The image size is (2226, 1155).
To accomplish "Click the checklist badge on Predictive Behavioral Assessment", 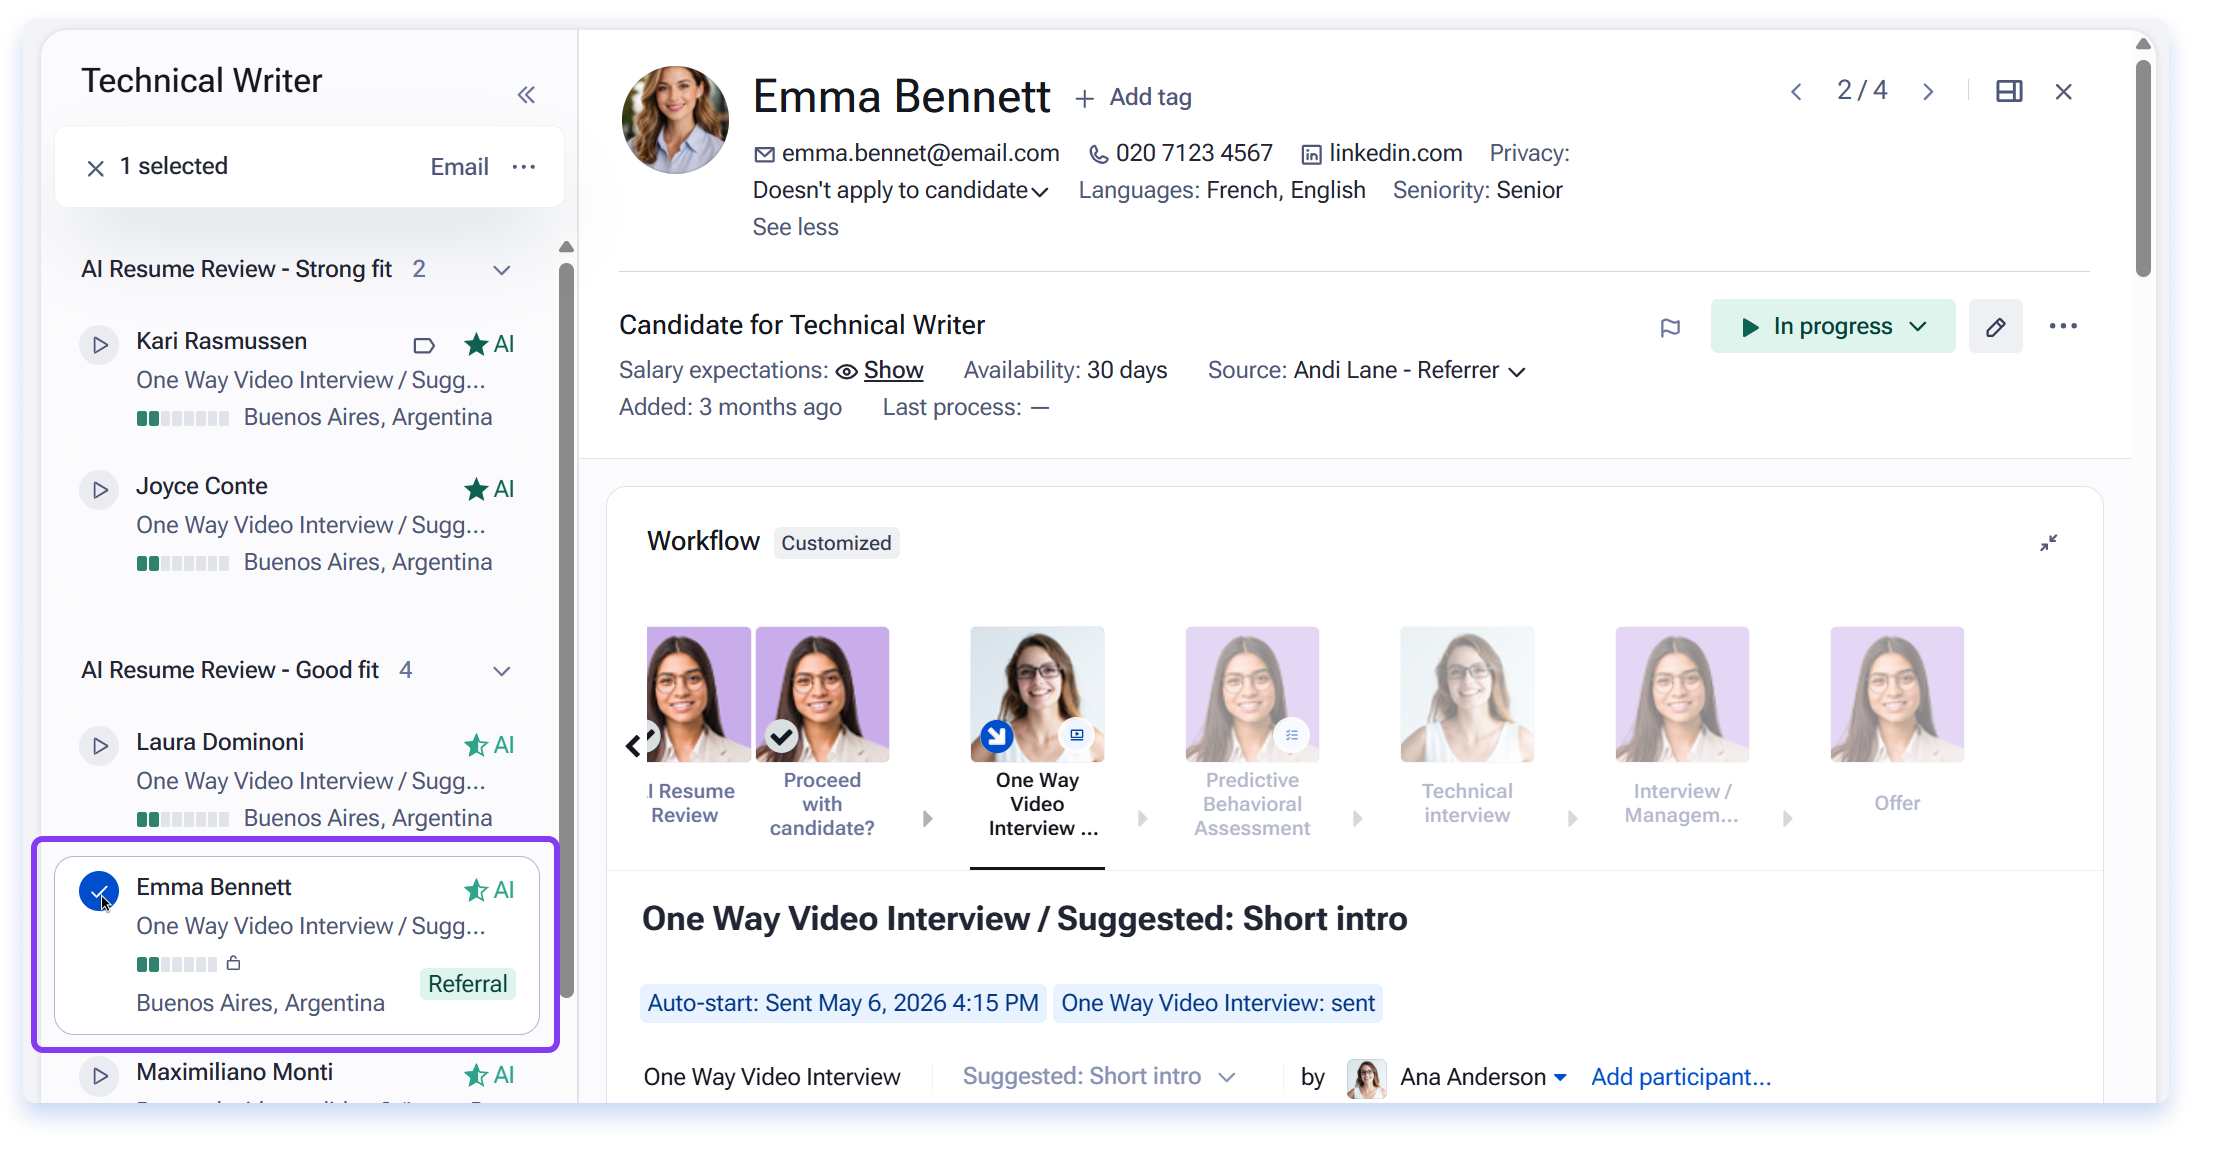I will [1292, 735].
